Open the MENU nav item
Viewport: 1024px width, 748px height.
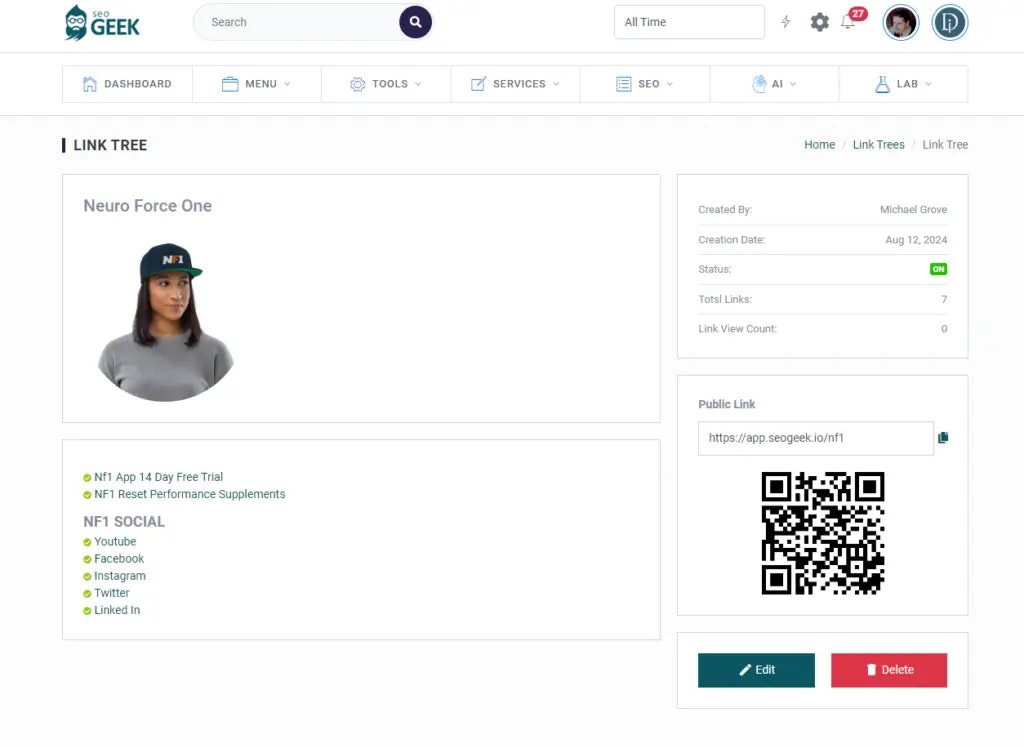pyautogui.click(x=257, y=84)
